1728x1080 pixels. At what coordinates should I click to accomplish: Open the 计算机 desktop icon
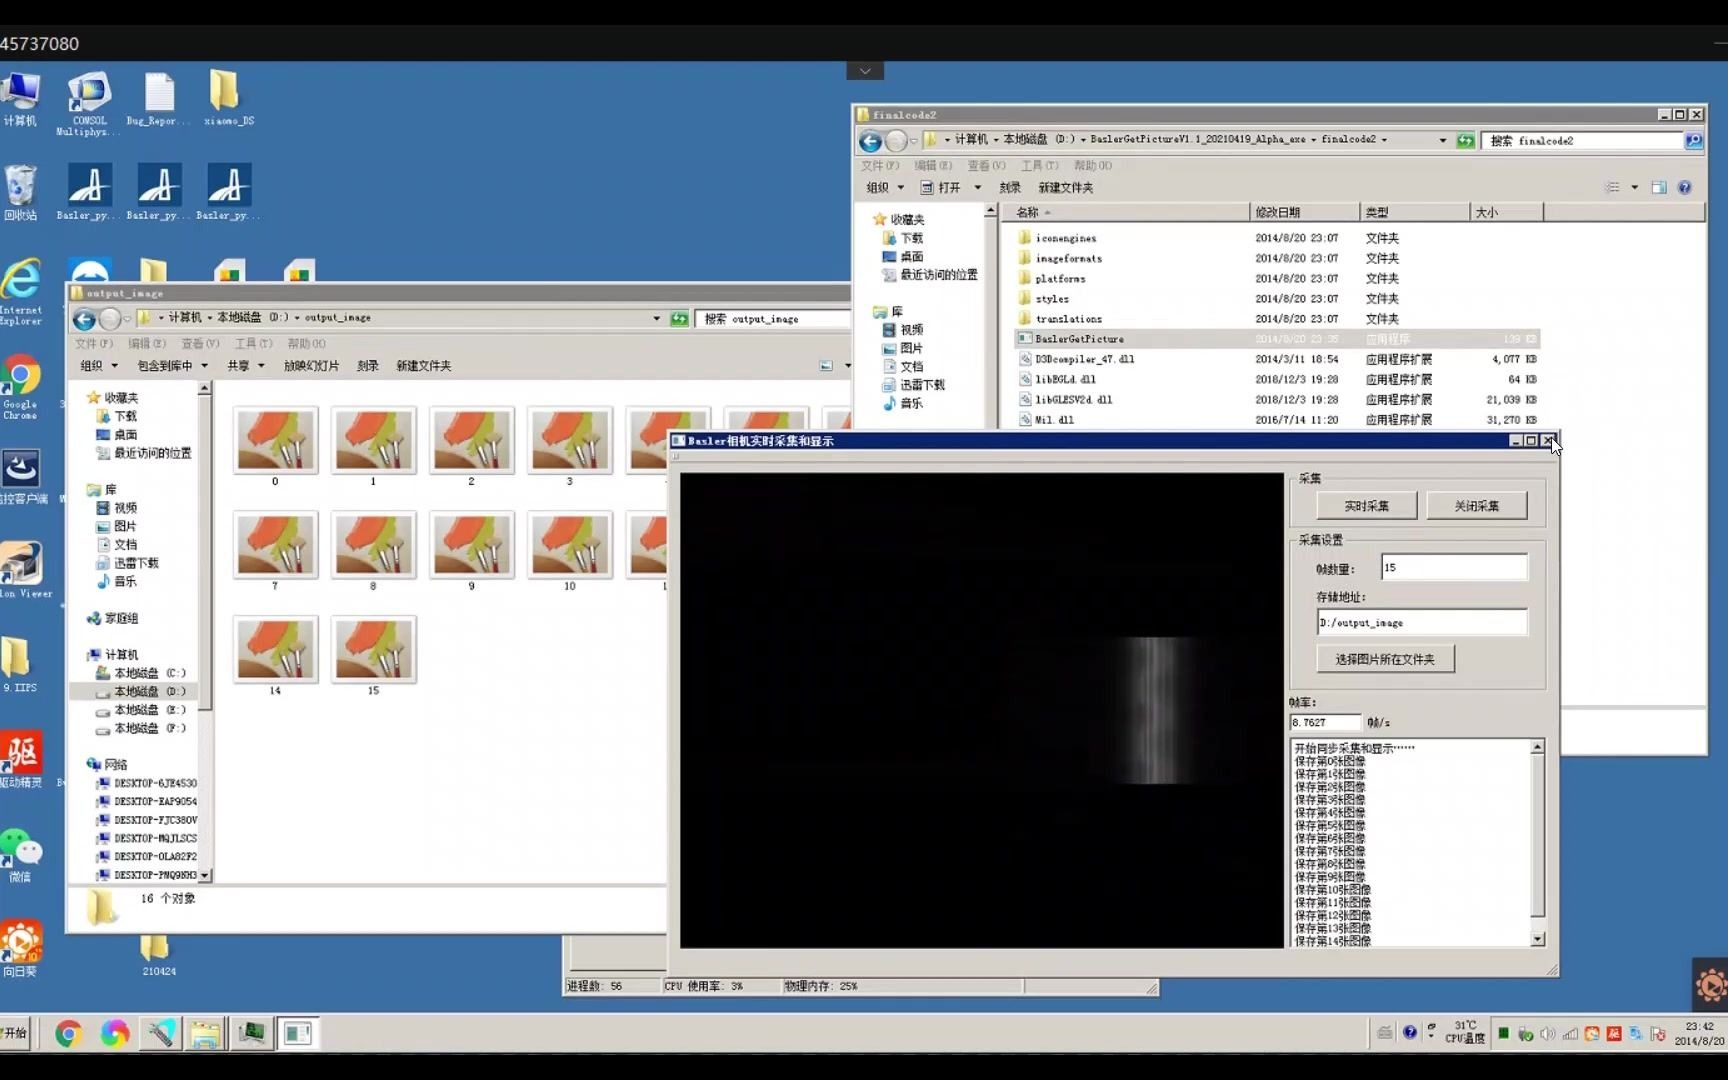pyautogui.click(x=20, y=99)
